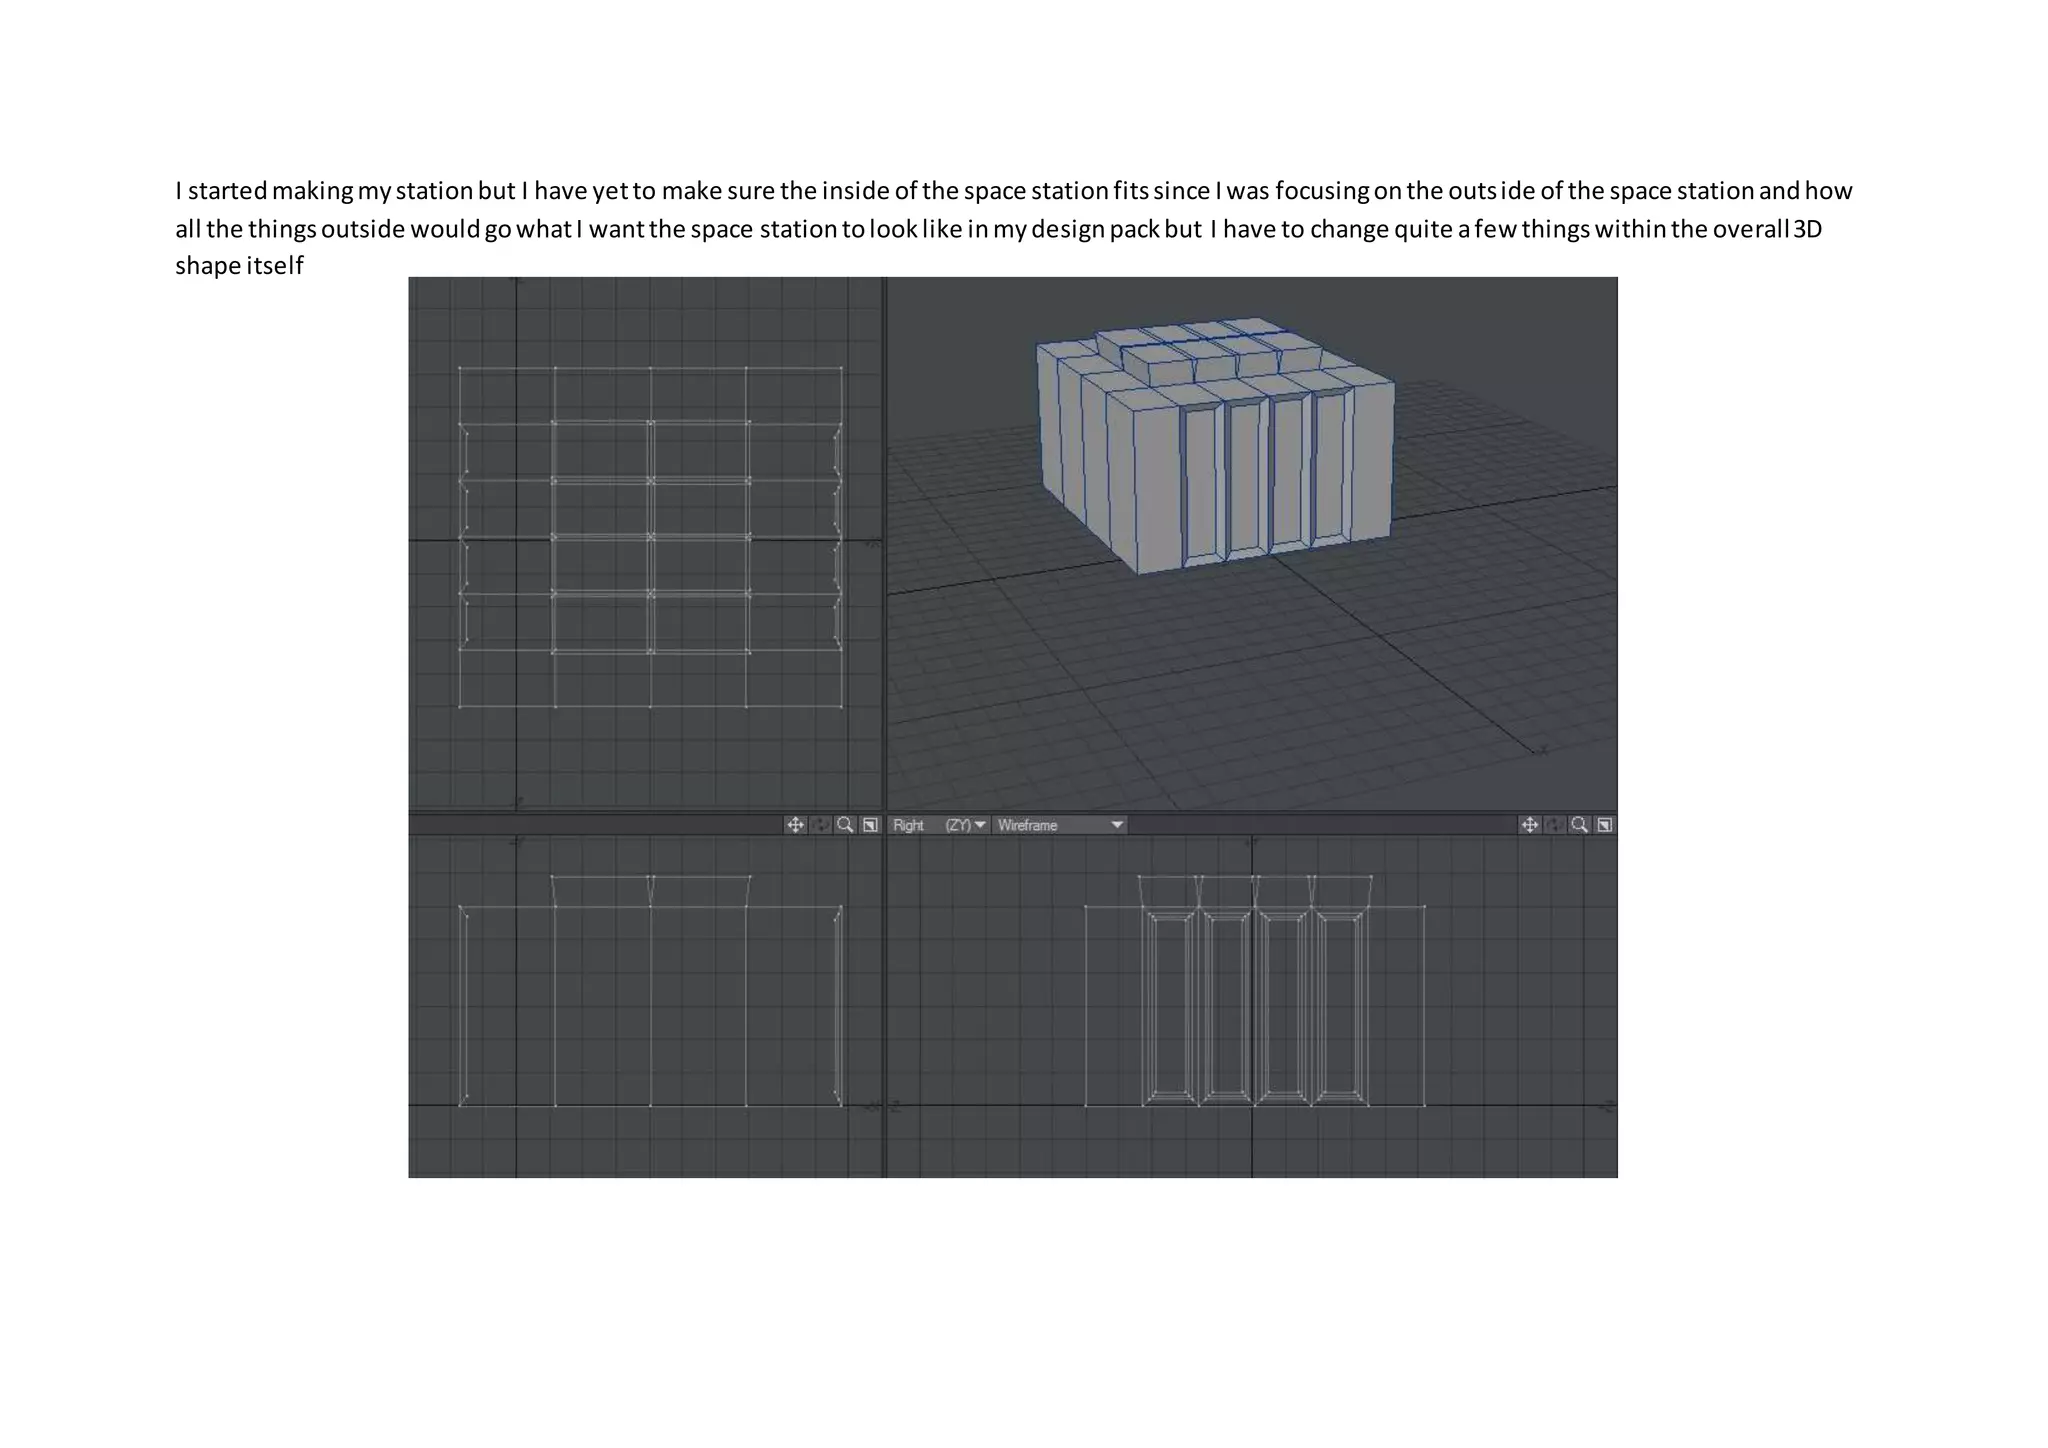Click the empty title bar right of the Wireframe dropdown
This screenshot has width=2048, height=1448.
click(1320, 825)
